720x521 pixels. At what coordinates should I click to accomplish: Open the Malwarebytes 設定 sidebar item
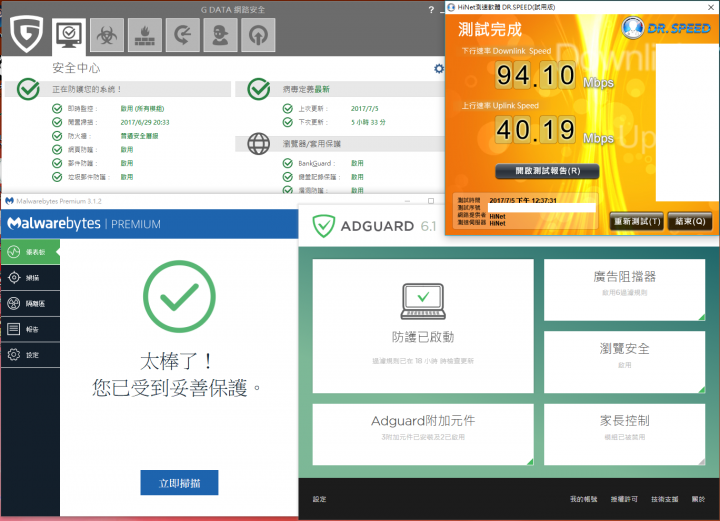30,355
